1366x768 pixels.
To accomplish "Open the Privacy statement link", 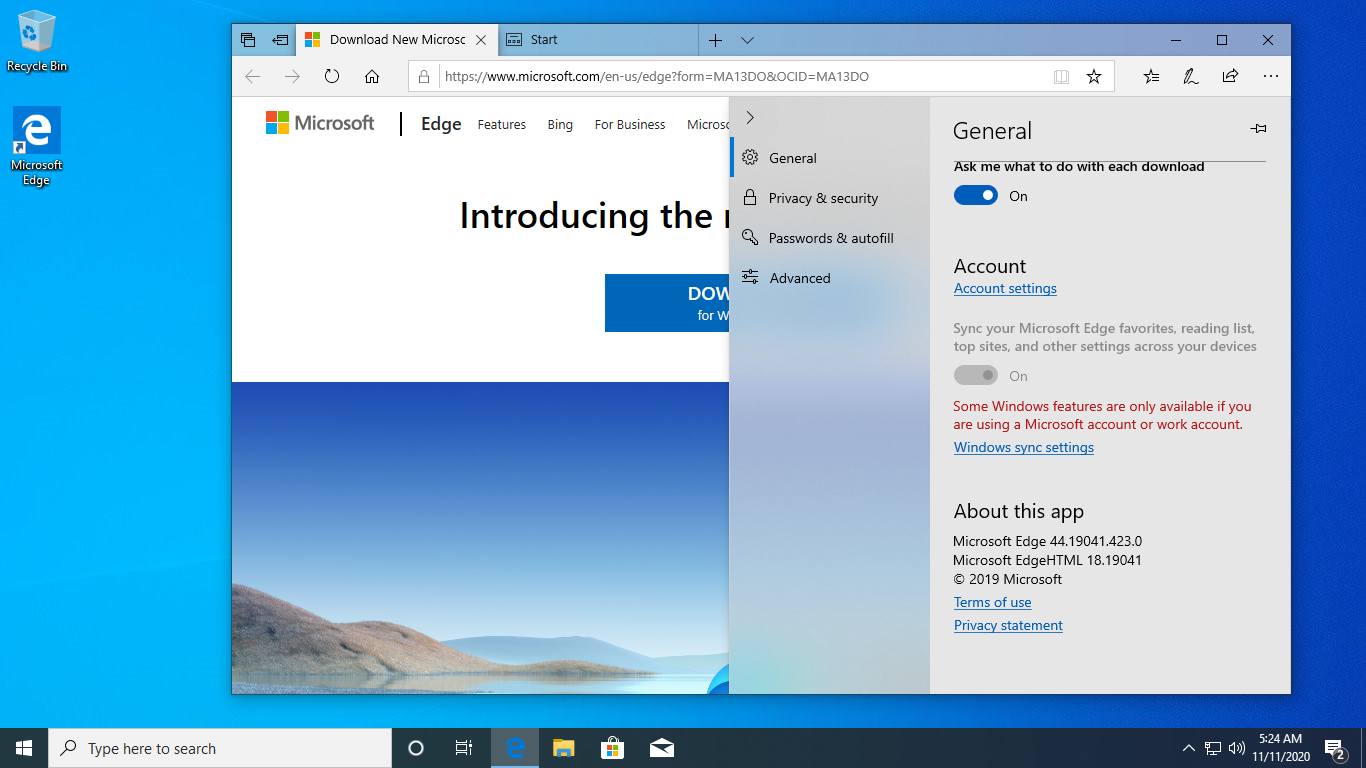I will pyautogui.click(x=1008, y=626).
